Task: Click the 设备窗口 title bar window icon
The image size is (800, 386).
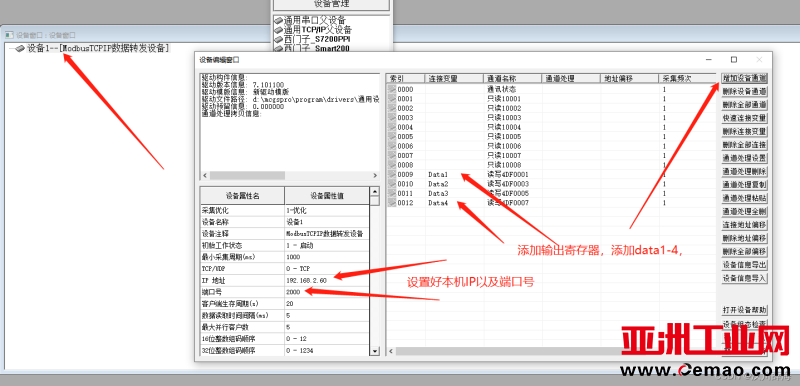Action: pos(9,35)
